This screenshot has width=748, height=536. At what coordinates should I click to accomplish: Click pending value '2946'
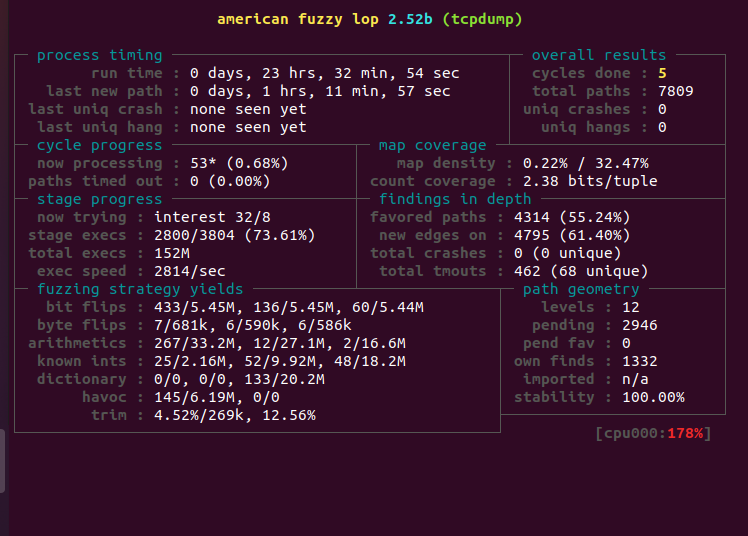tap(640, 325)
